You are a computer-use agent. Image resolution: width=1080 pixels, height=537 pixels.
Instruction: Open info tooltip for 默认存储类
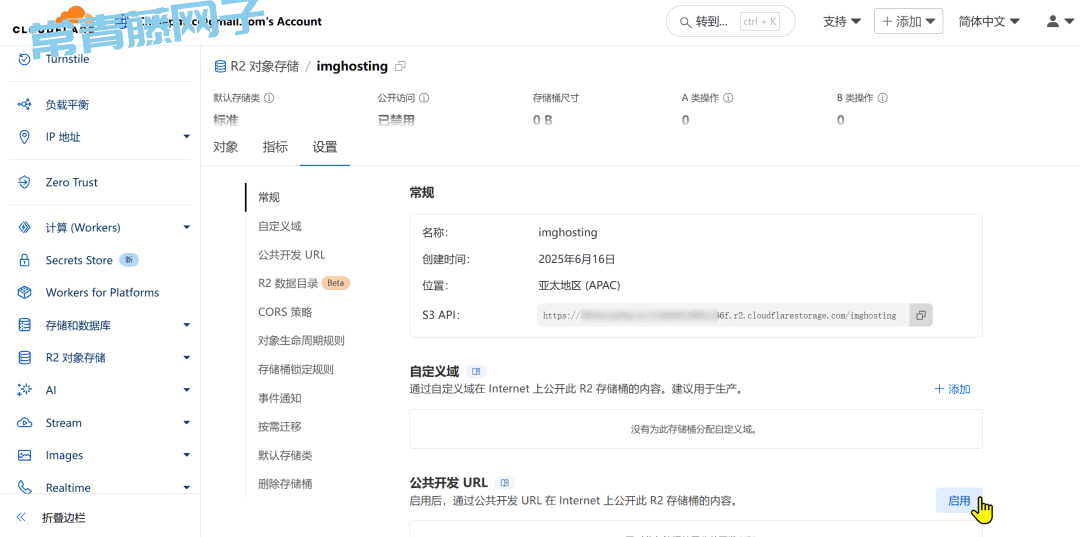(x=269, y=98)
